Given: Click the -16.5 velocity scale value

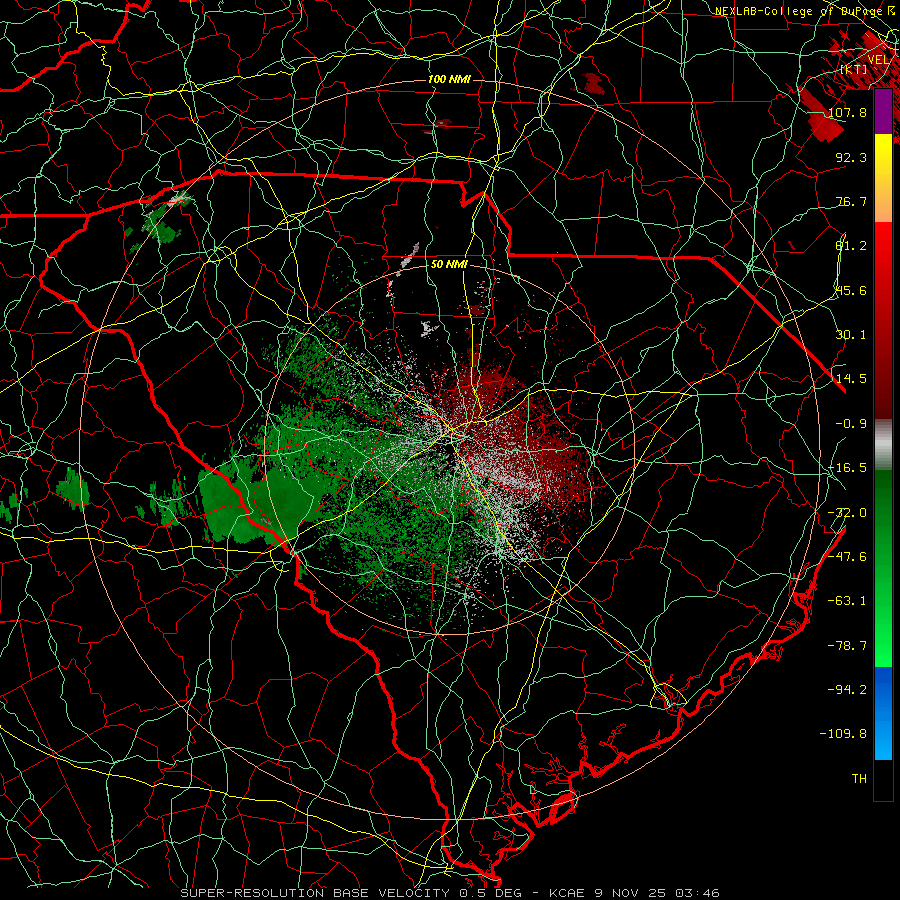Looking at the screenshot, I should click(847, 468).
